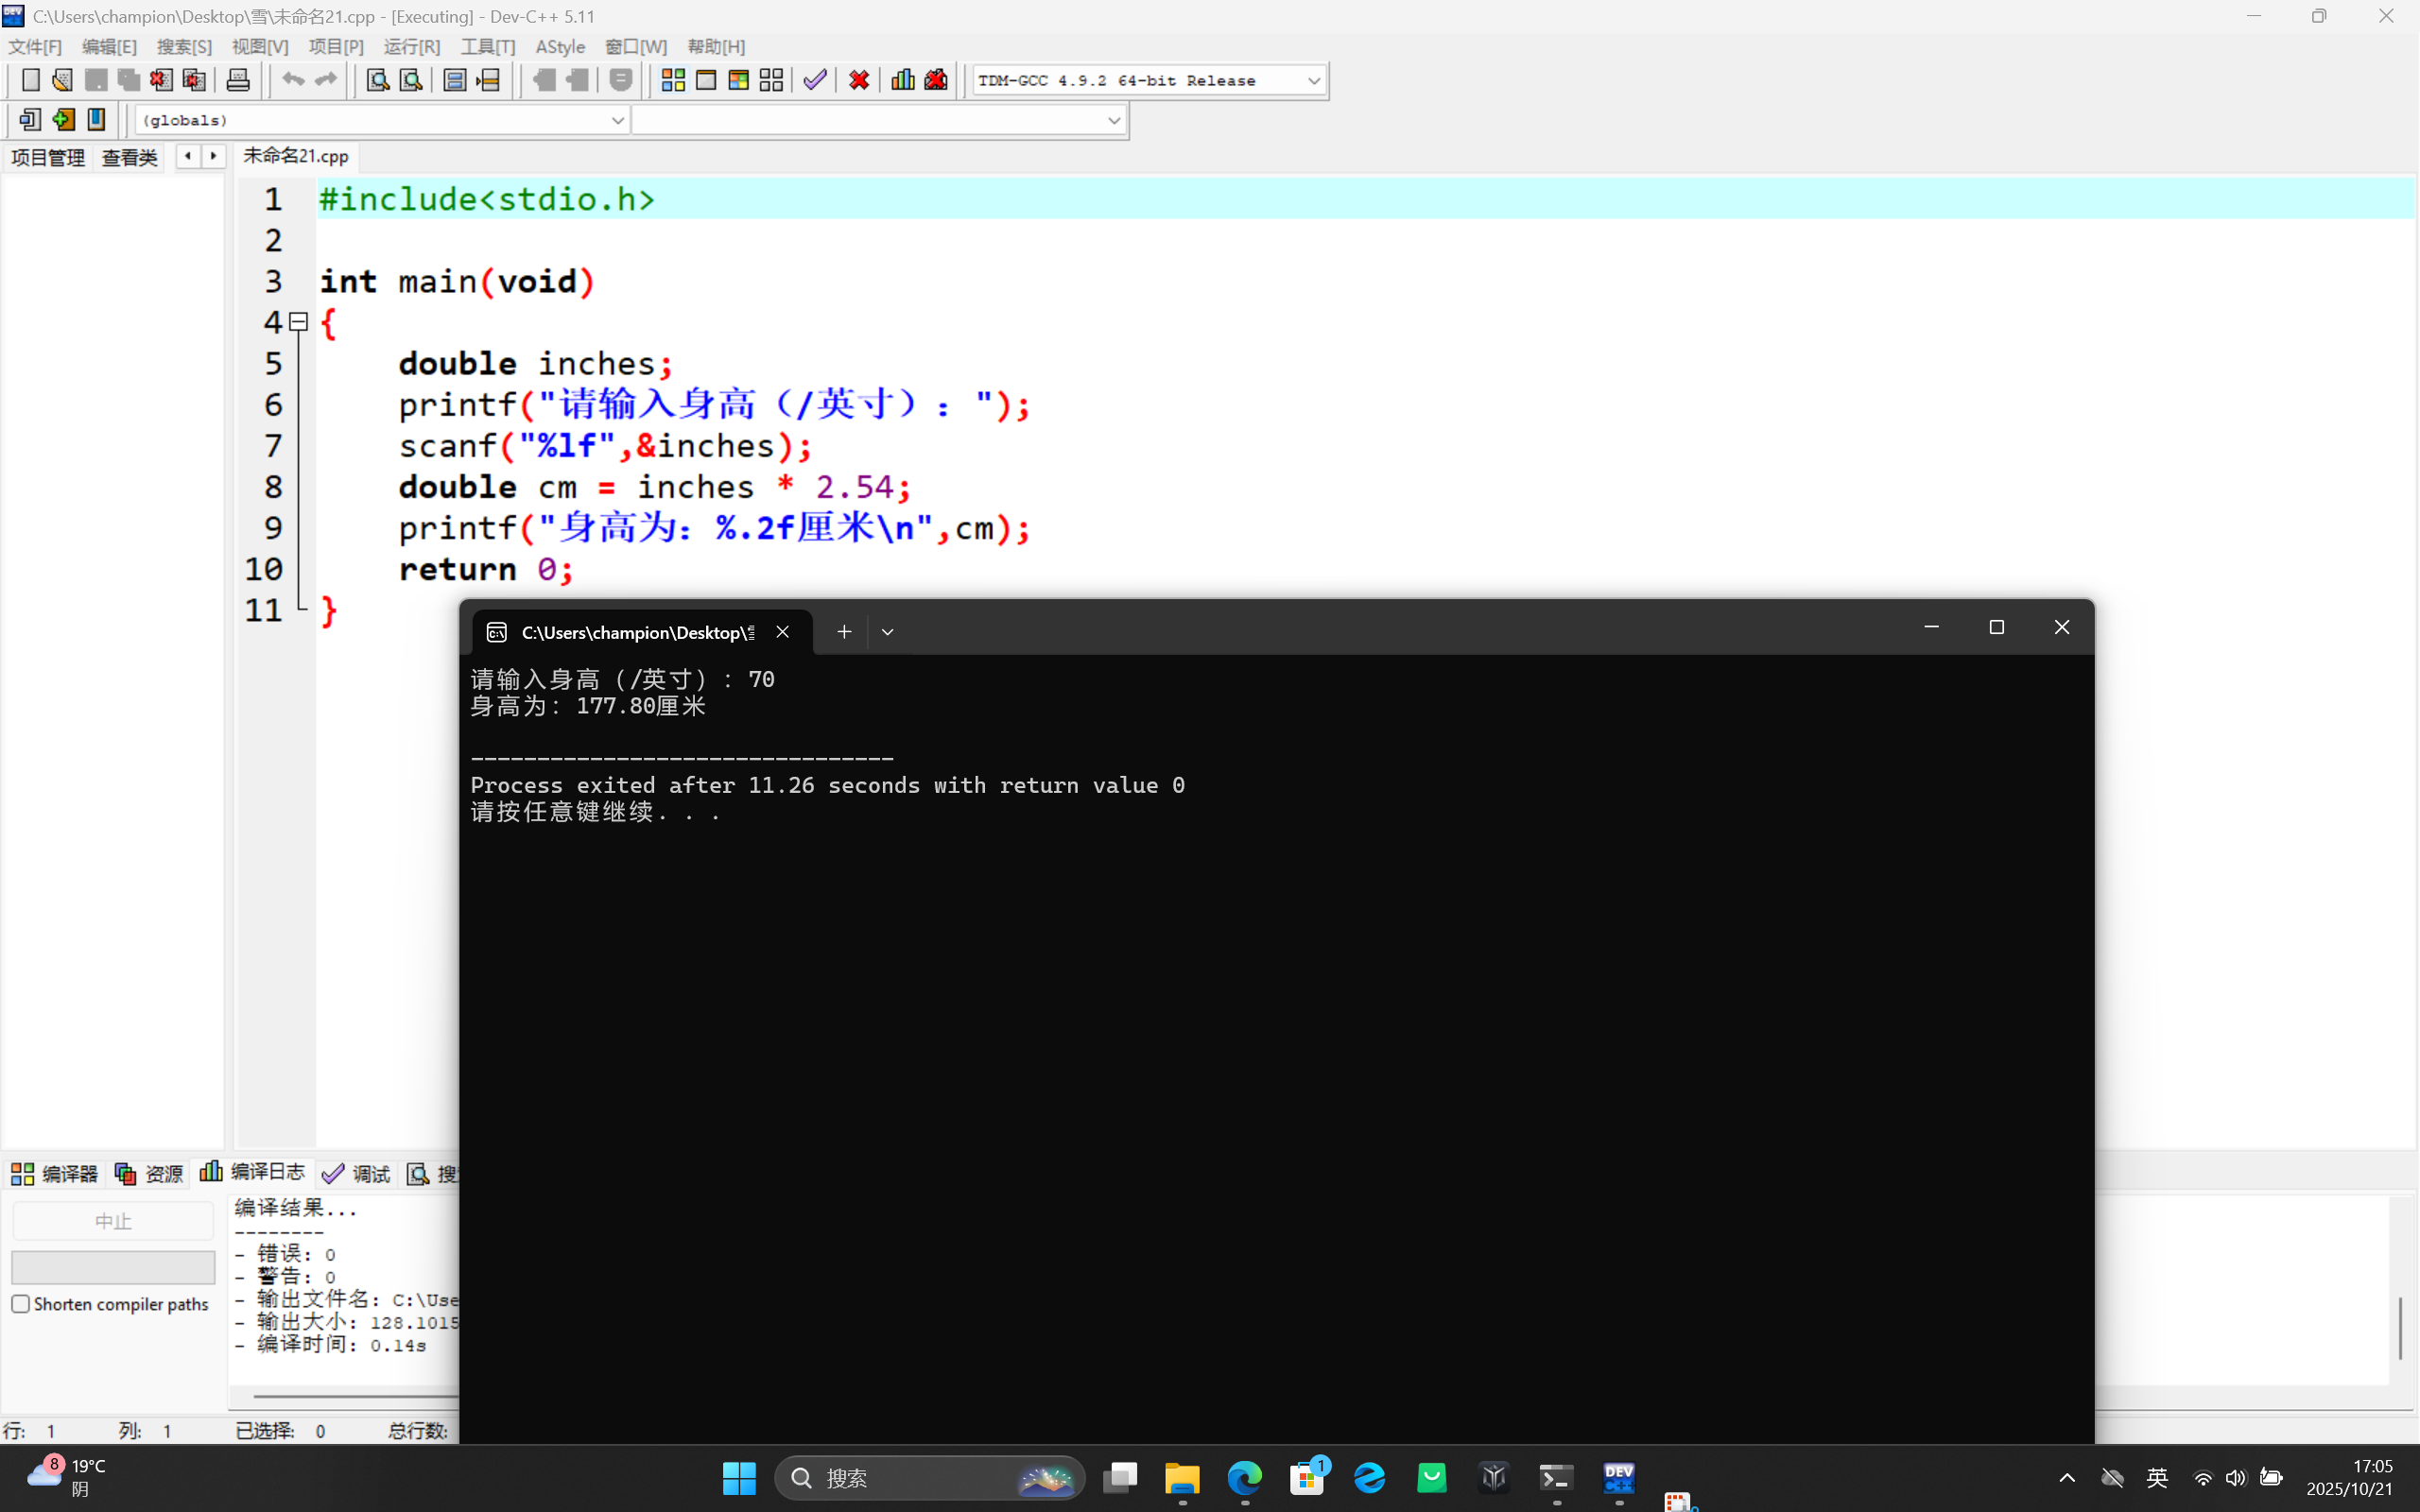Click the purple Debug checkmark icon
Screen dimensions: 2420x1512
point(815,80)
